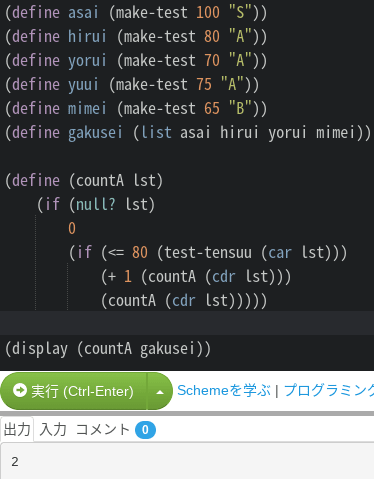Click the 0 literal in countA body
The image size is (374, 479).
pyautogui.click(x=72, y=228)
